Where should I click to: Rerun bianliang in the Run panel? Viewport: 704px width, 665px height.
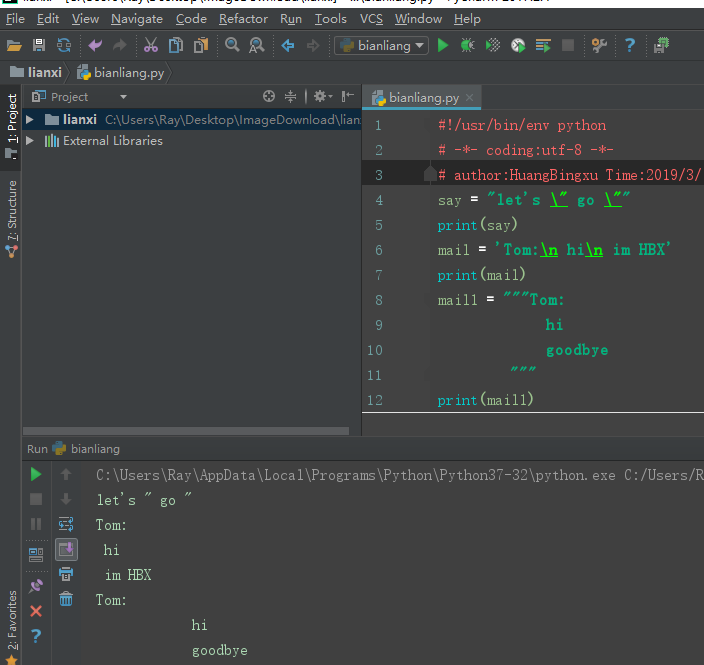click(x=36, y=474)
